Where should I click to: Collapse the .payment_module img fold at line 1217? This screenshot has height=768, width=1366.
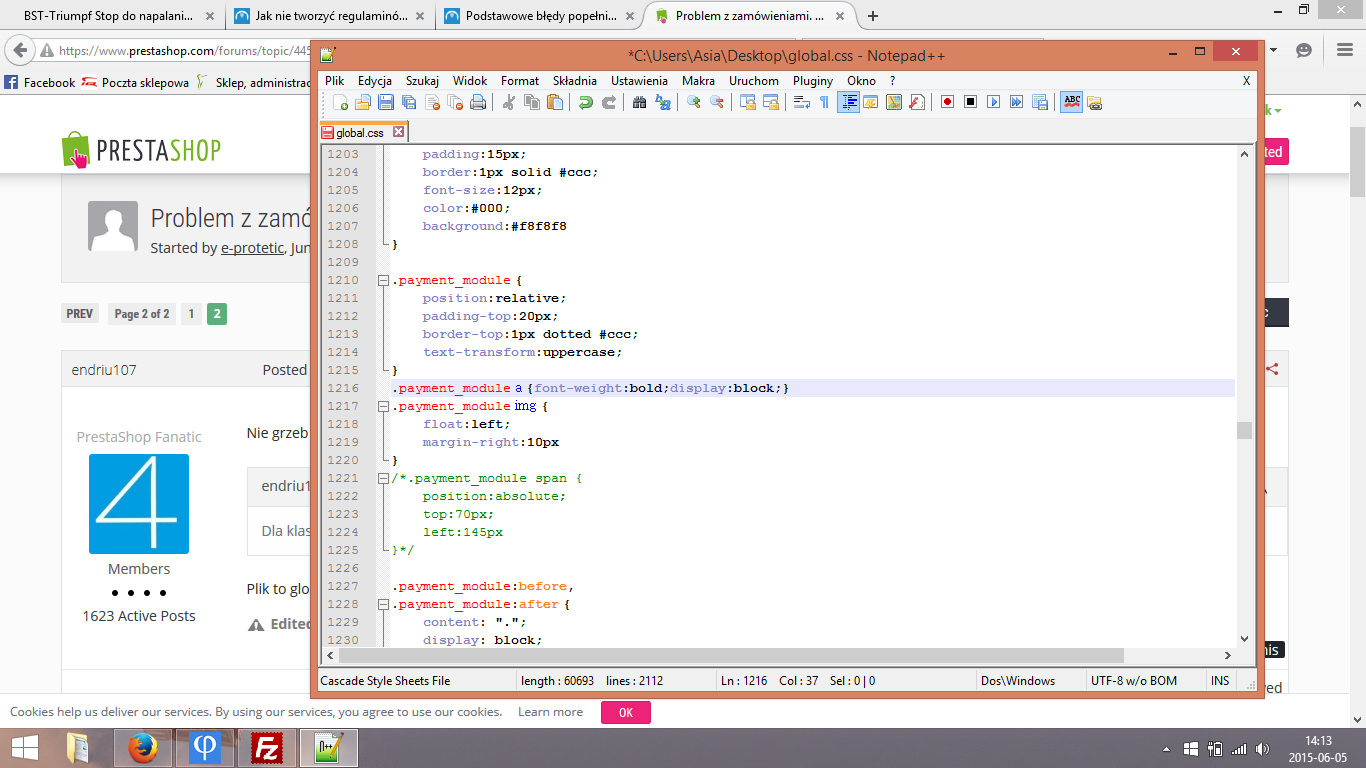coord(383,407)
